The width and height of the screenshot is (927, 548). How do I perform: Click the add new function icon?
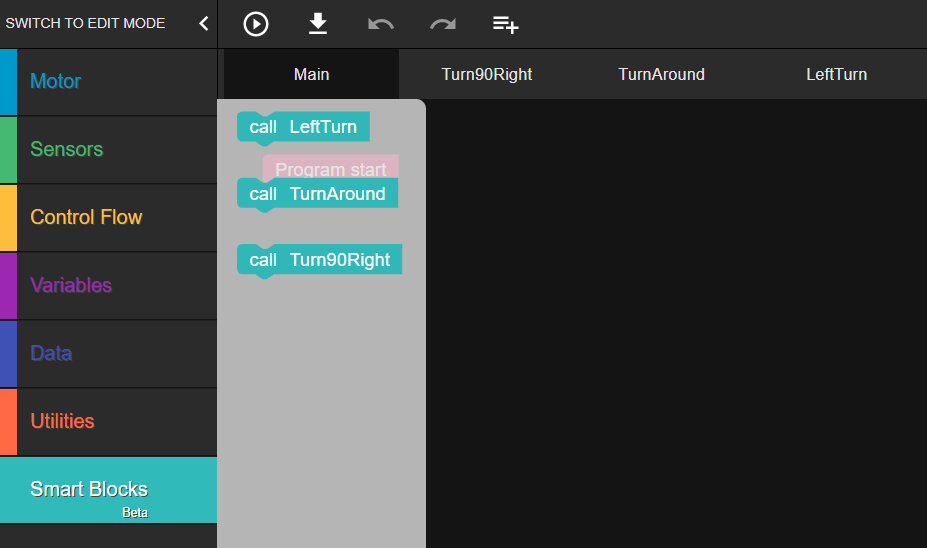pos(506,24)
